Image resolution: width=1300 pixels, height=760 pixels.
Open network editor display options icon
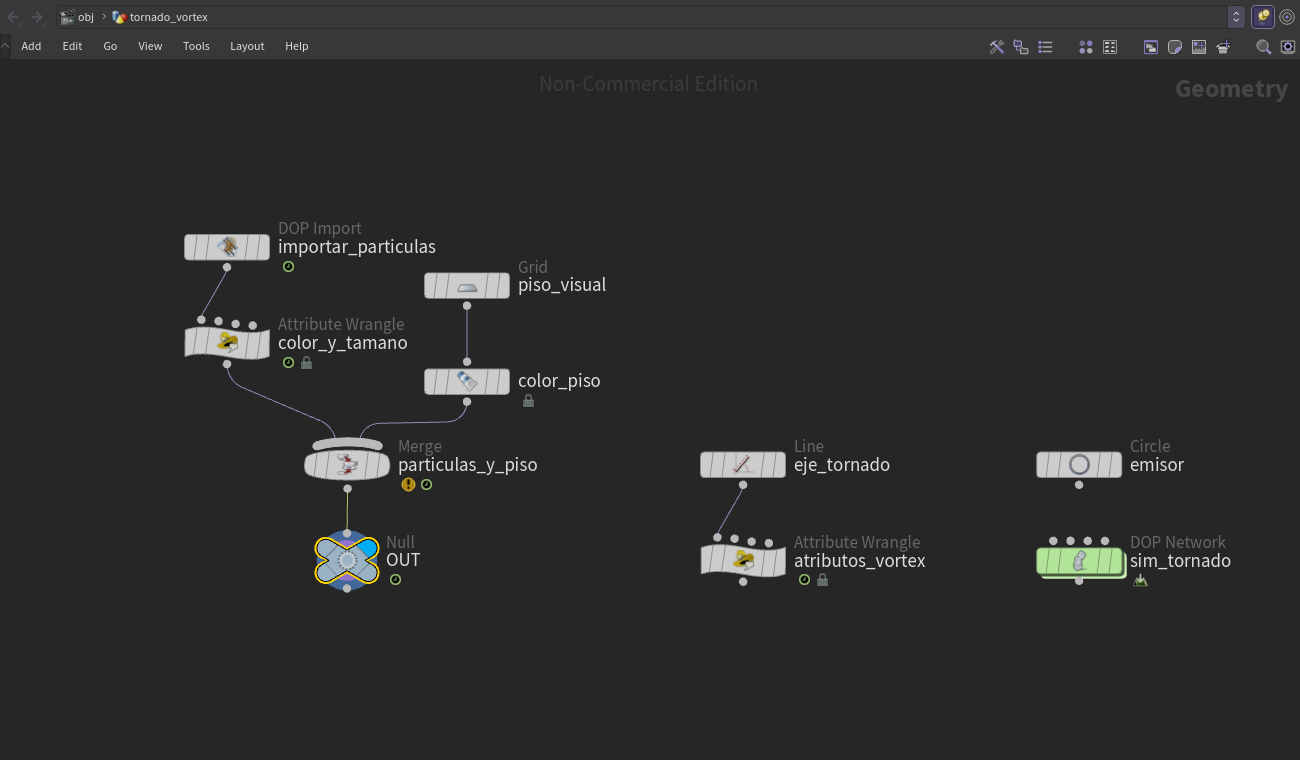tap(1286, 47)
